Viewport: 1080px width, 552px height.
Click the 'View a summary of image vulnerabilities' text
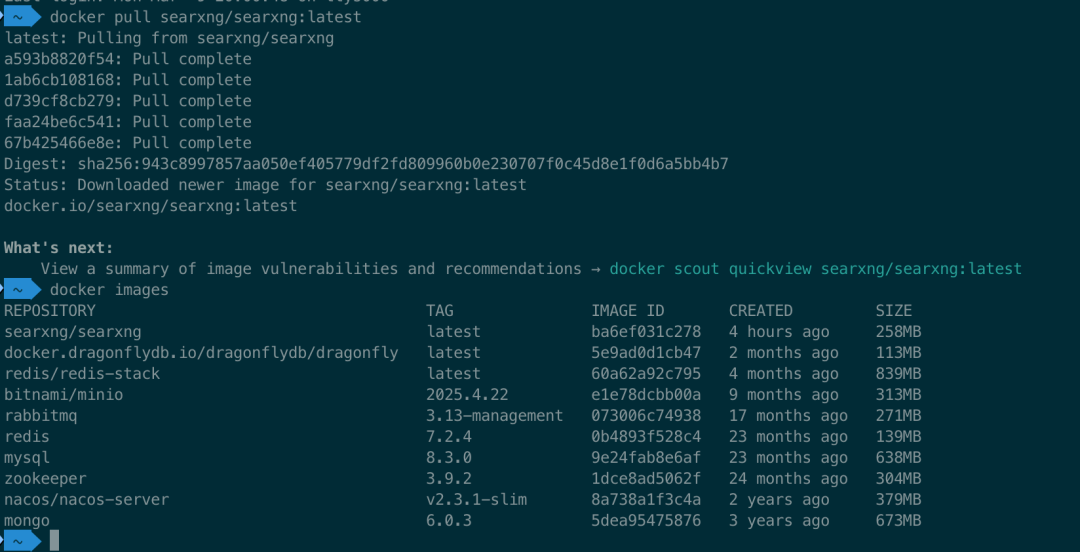[311, 269]
